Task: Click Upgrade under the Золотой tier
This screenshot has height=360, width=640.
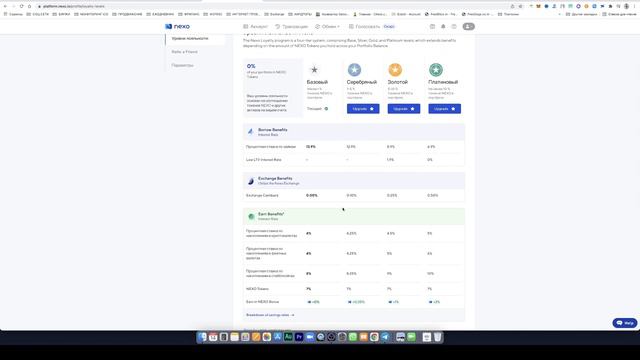Action: (x=404, y=109)
